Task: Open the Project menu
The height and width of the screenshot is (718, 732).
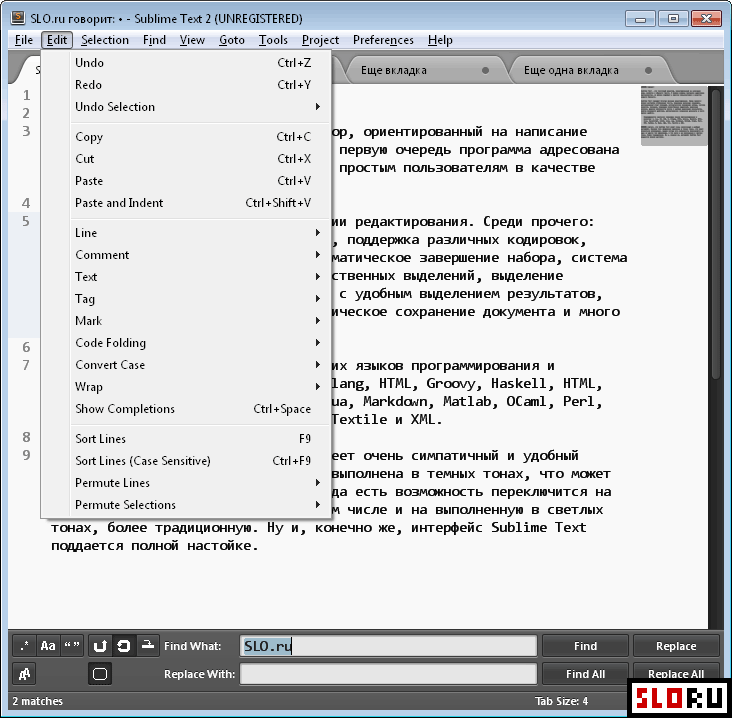Action: coord(320,40)
